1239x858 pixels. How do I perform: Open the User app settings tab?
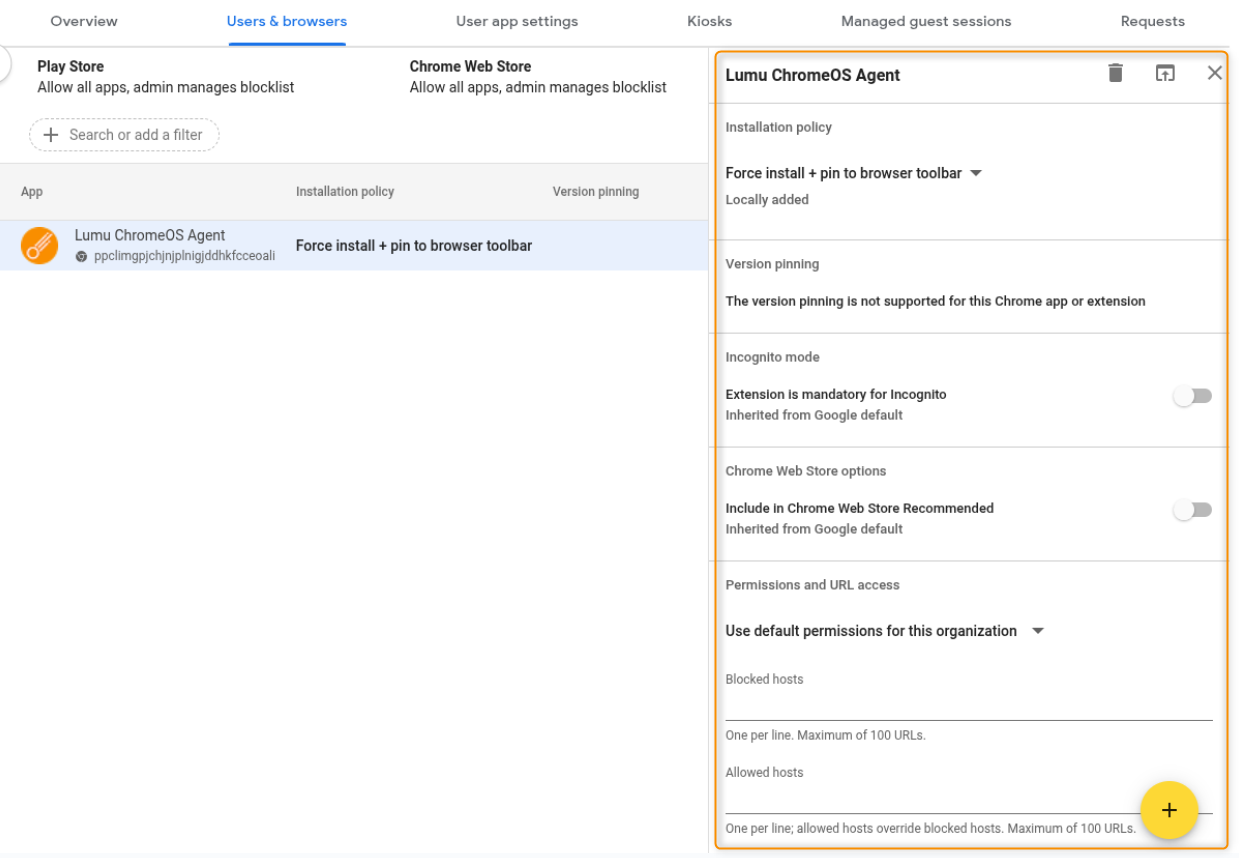pos(516,21)
